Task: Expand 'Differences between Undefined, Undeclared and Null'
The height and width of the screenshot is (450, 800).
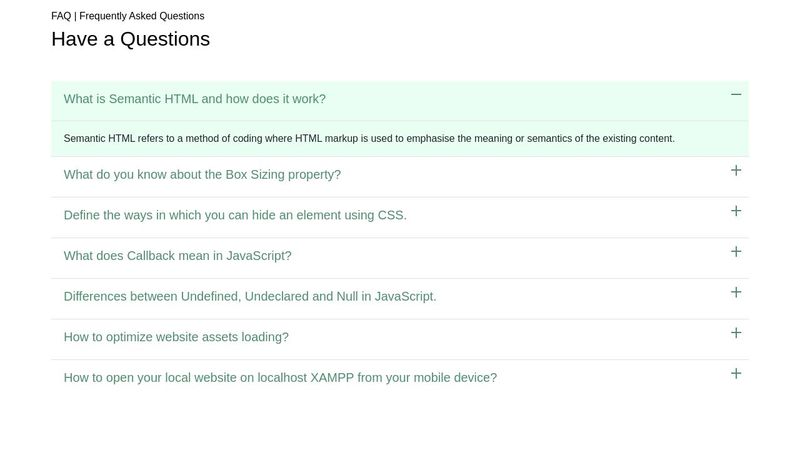Action: click(250, 296)
